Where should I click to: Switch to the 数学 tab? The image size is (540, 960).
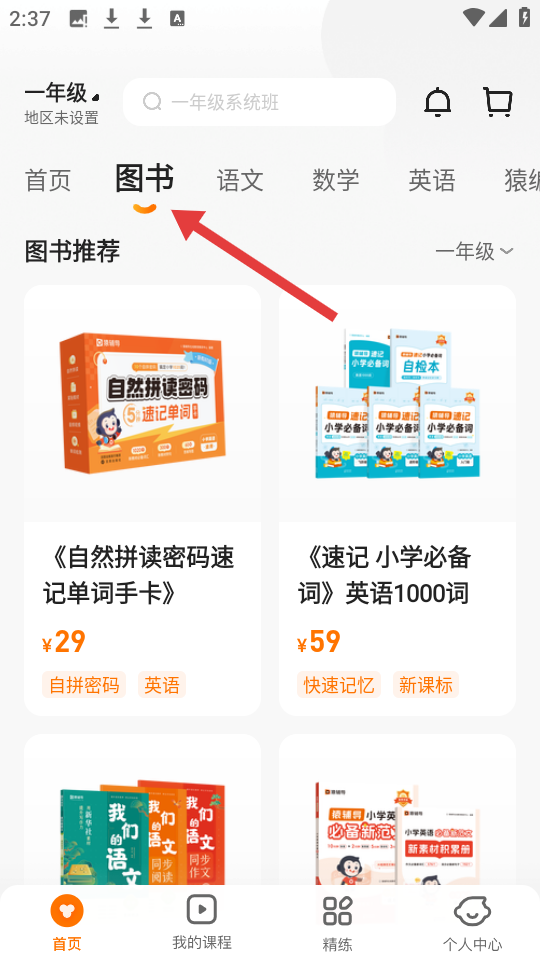tap(336, 181)
